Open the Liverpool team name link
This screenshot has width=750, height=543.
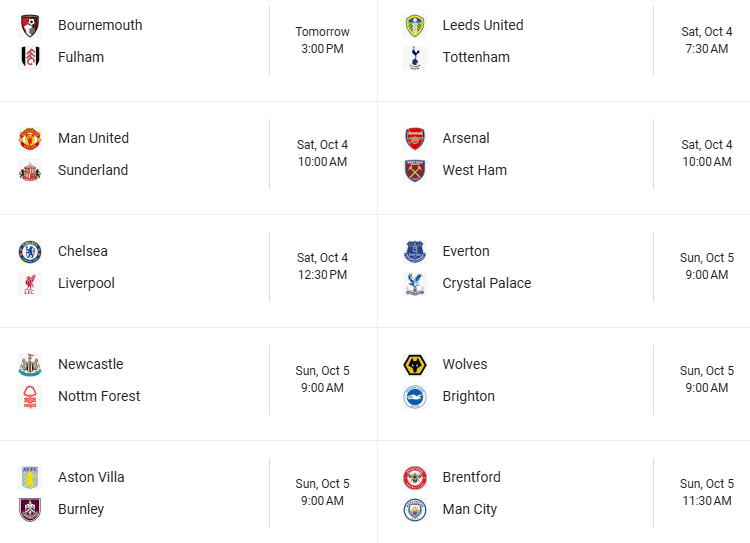86,284
